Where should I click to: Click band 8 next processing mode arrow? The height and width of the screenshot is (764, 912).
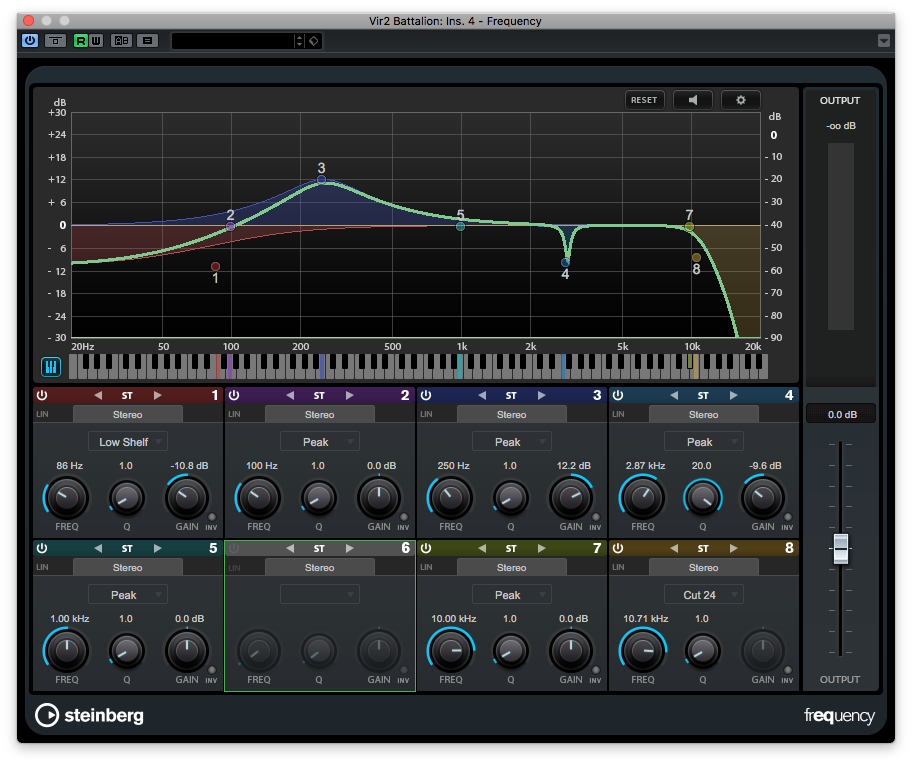pyautogui.click(x=733, y=548)
